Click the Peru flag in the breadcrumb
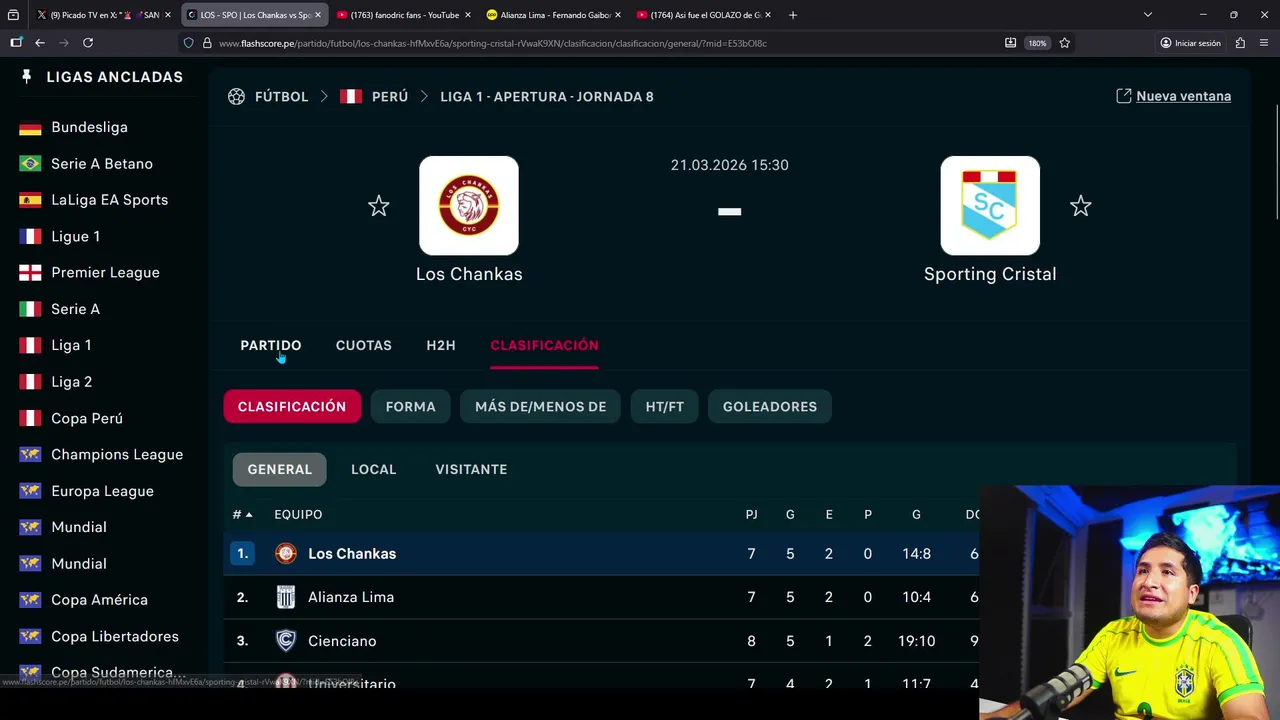 [x=351, y=97]
